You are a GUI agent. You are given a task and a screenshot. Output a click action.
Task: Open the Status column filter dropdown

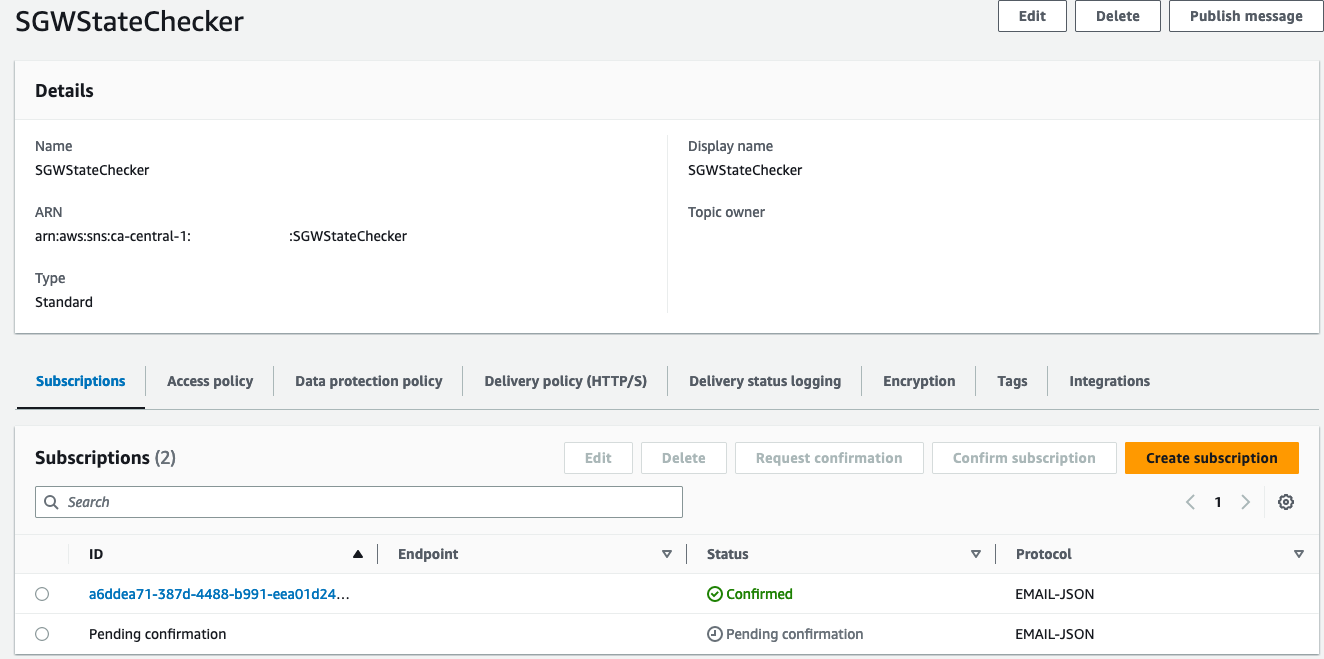pyautogui.click(x=976, y=553)
